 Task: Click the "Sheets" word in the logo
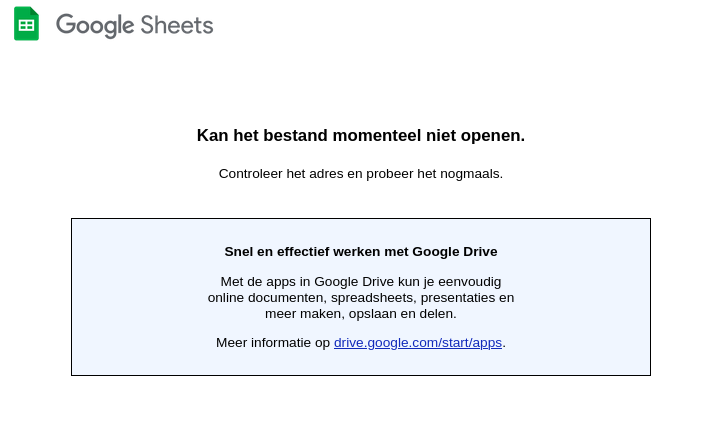click(177, 25)
